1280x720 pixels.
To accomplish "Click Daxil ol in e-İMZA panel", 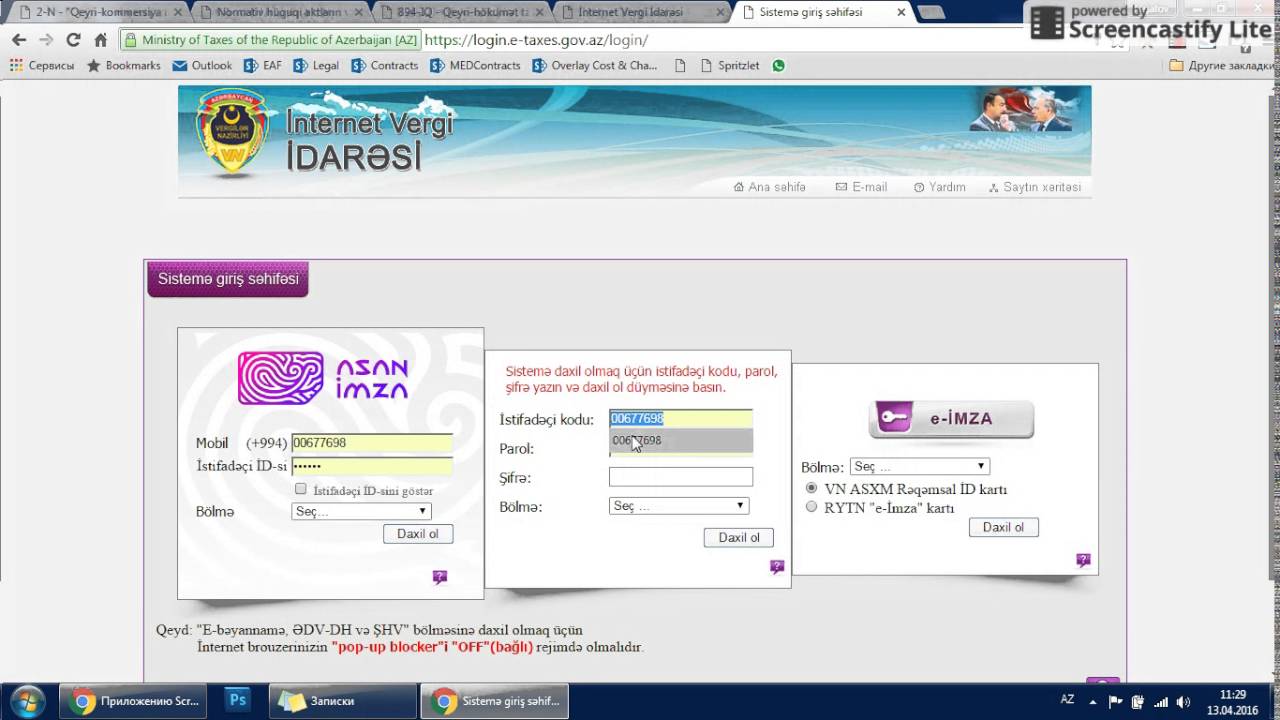I will tap(1003, 527).
